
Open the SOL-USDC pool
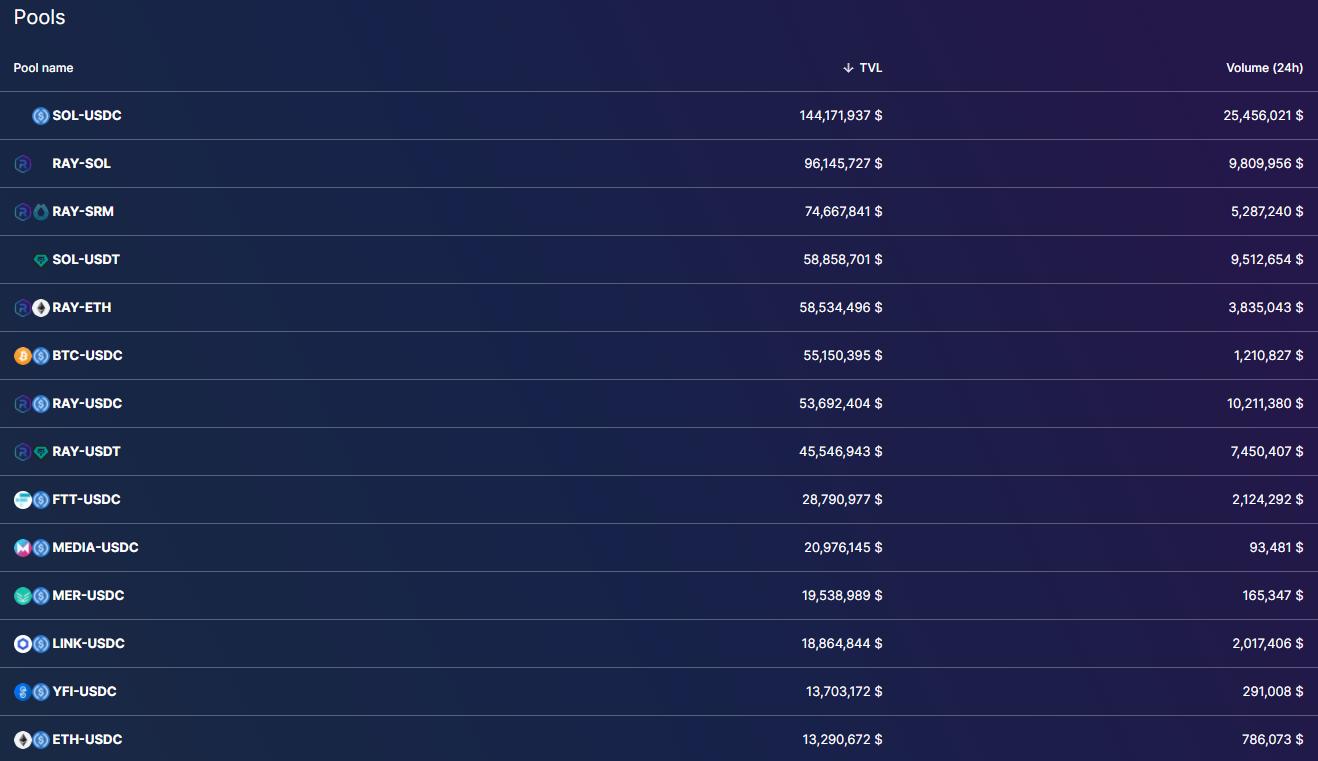coord(87,116)
